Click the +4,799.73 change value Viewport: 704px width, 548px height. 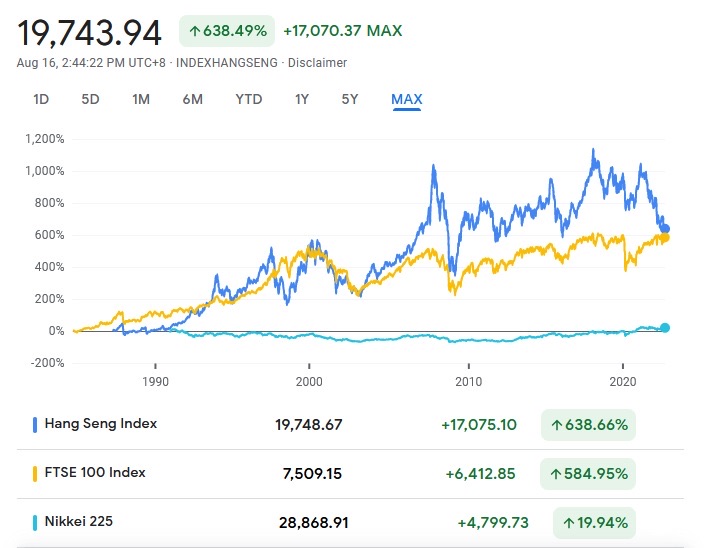coord(493,523)
